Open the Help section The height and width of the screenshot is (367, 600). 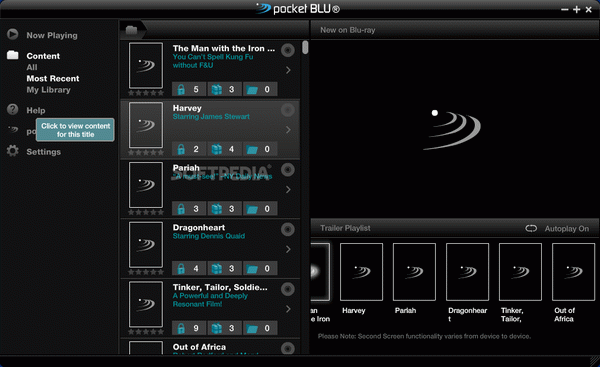pos(36,111)
